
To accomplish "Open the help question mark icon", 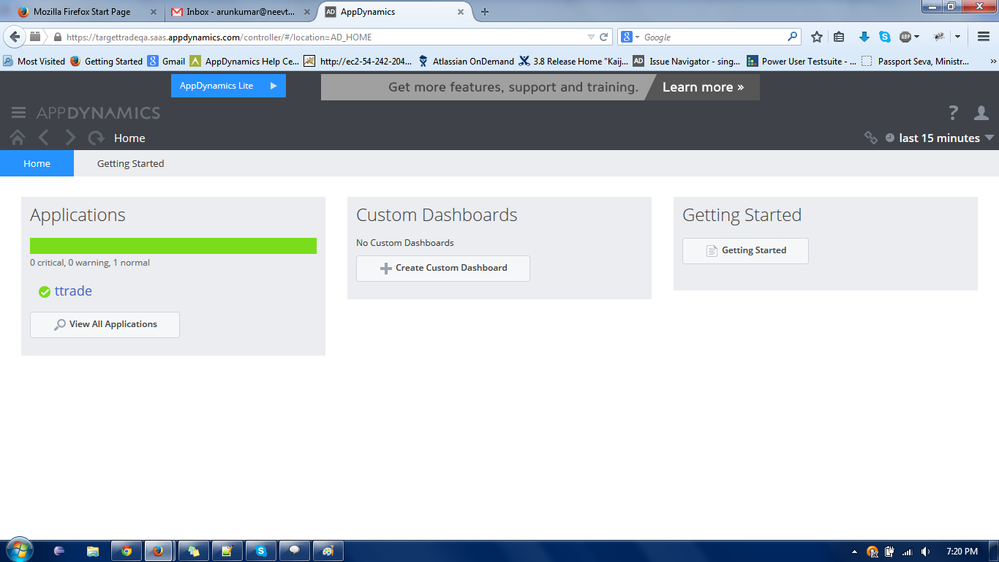I will click(x=953, y=113).
